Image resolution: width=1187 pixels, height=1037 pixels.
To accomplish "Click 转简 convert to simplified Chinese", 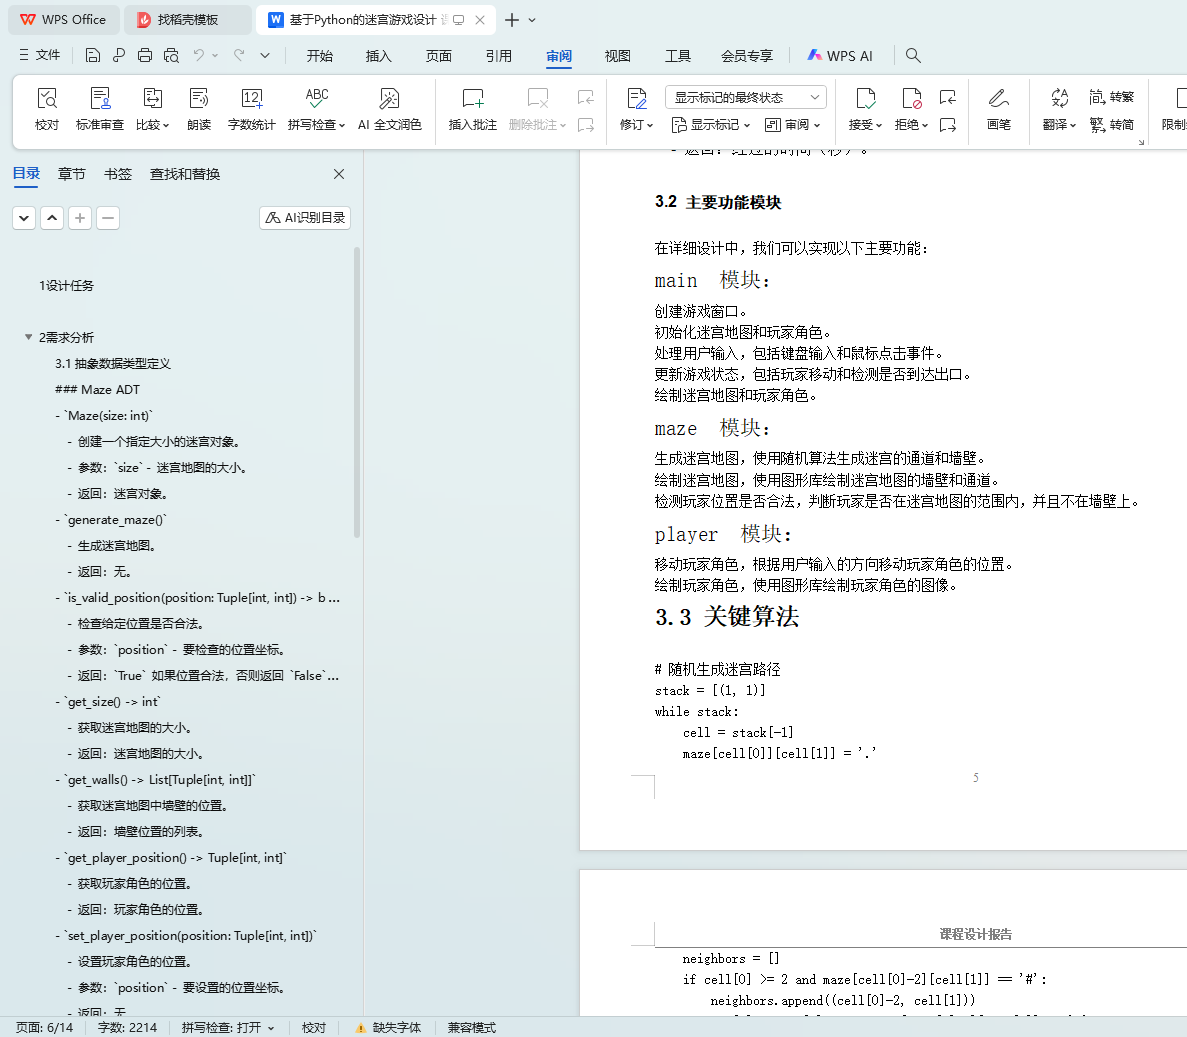I will coord(1111,124).
